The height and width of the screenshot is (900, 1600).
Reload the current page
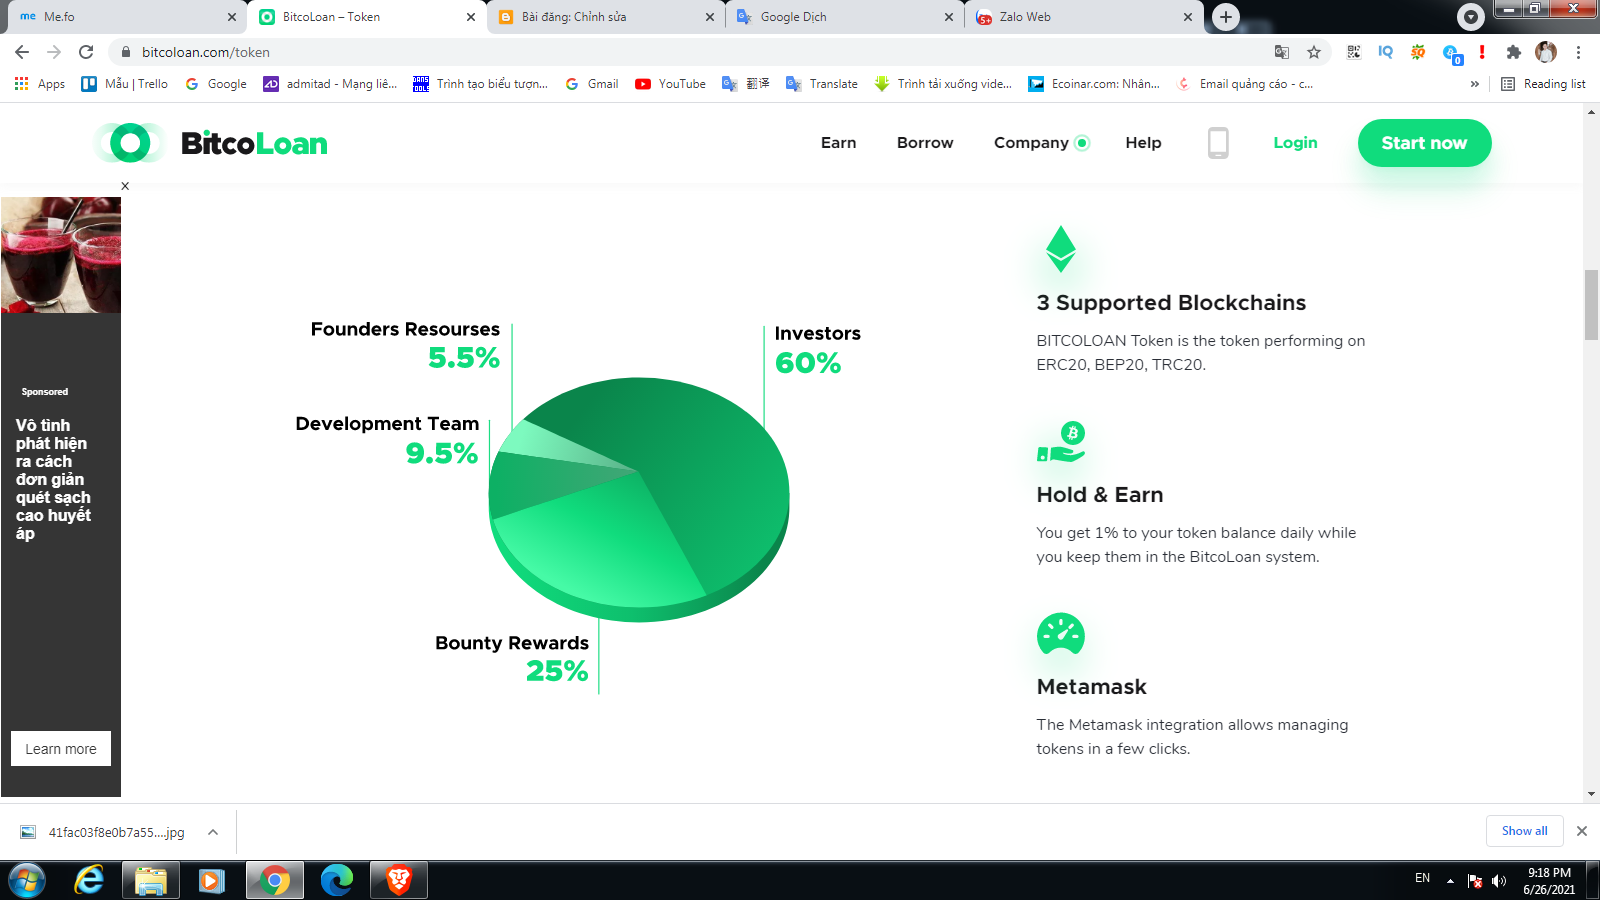(86, 52)
